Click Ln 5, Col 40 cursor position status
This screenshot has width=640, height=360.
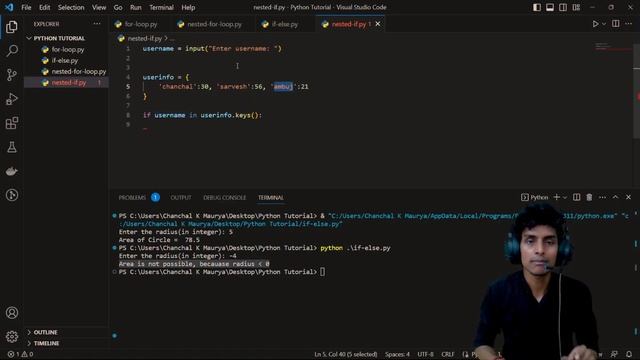tap(346, 354)
